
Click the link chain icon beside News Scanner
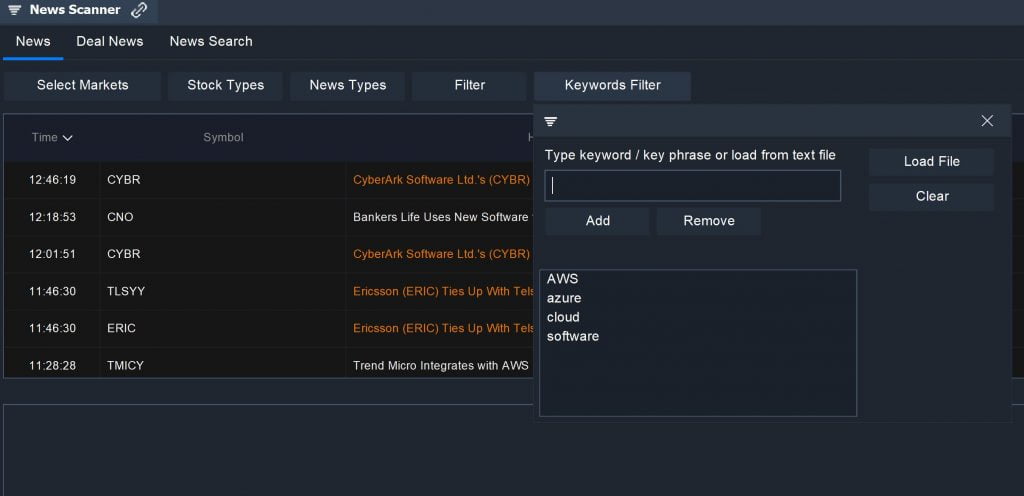tap(138, 10)
